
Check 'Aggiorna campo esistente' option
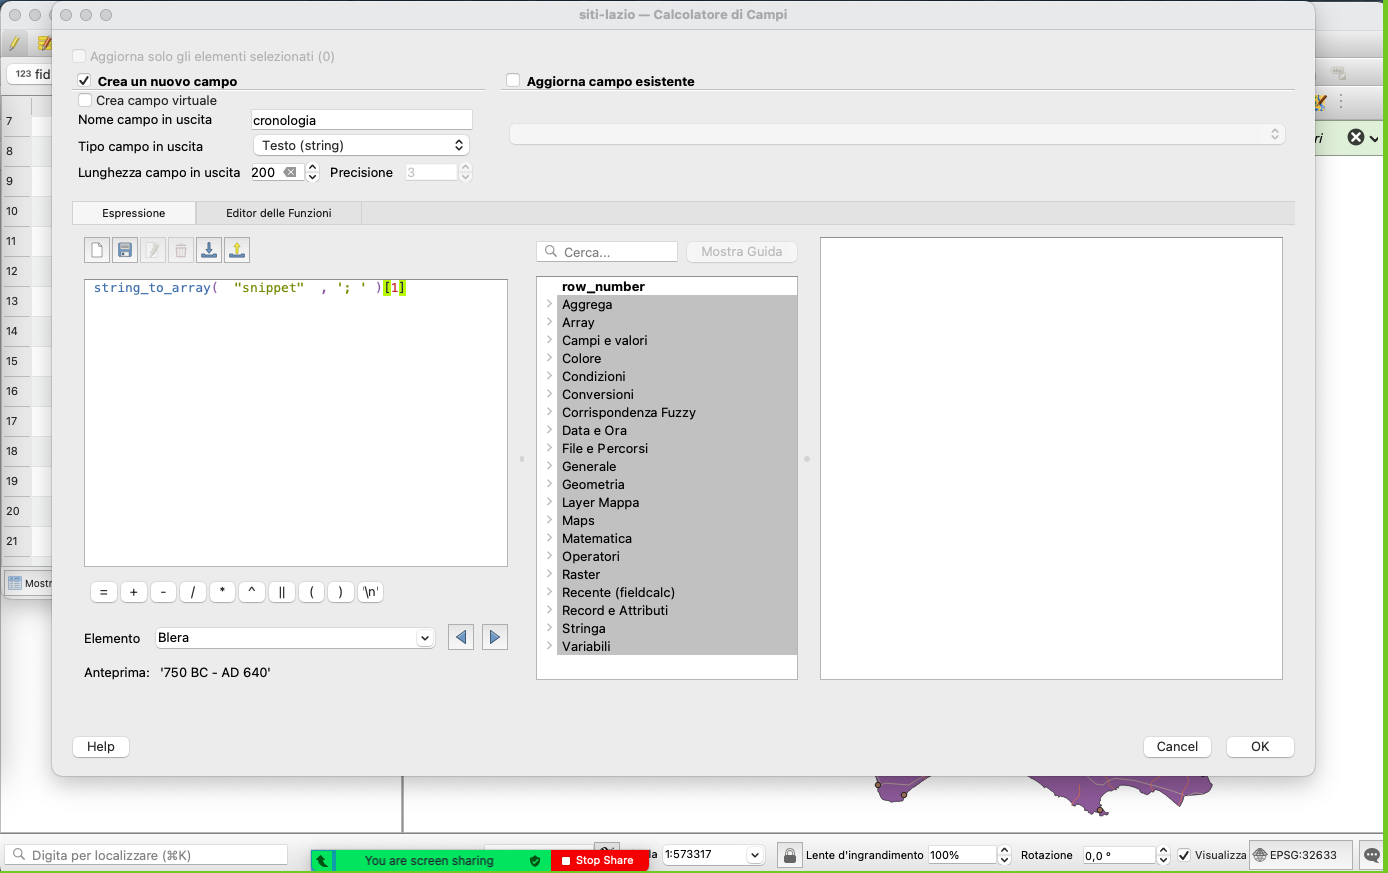point(513,81)
